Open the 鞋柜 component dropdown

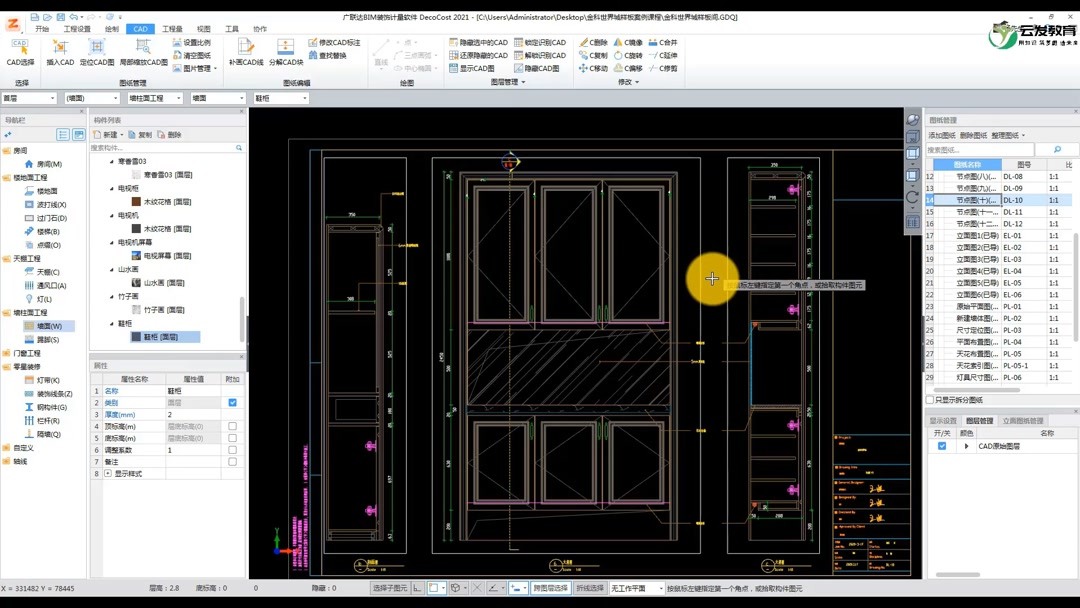tap(281, 98)
